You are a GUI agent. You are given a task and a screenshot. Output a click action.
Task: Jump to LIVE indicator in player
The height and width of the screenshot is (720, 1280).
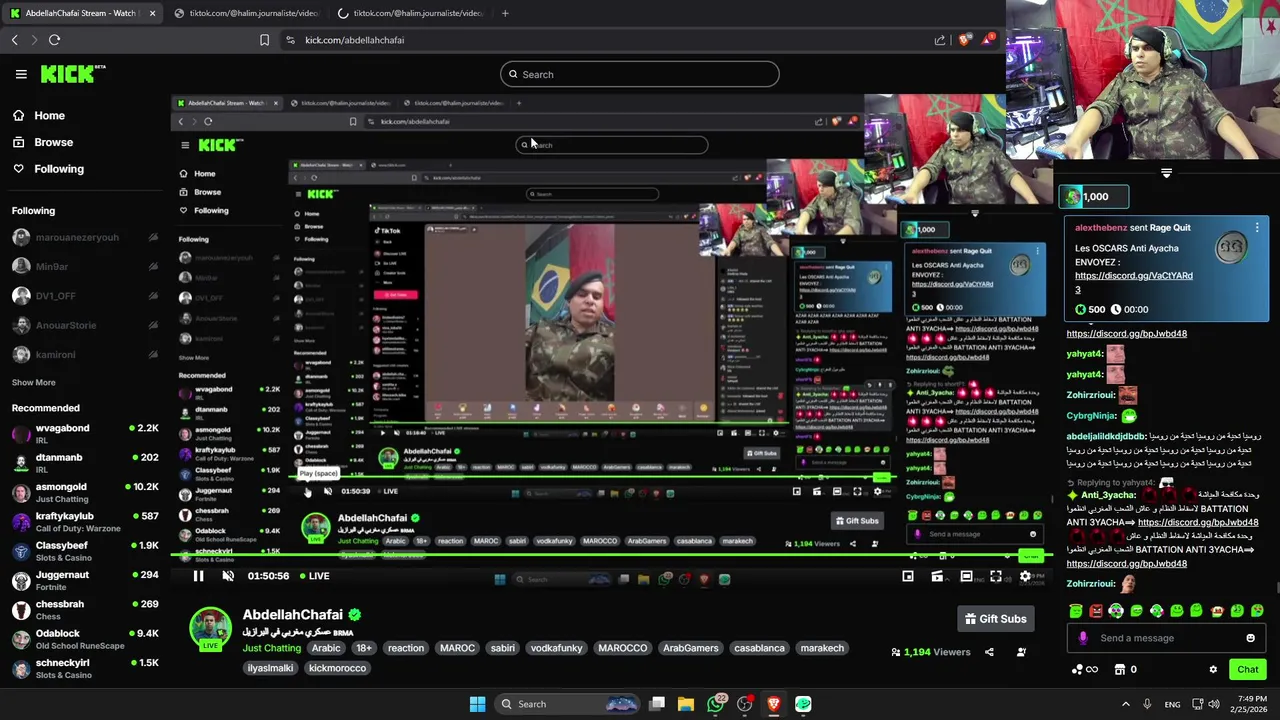(x=313, y=576)
